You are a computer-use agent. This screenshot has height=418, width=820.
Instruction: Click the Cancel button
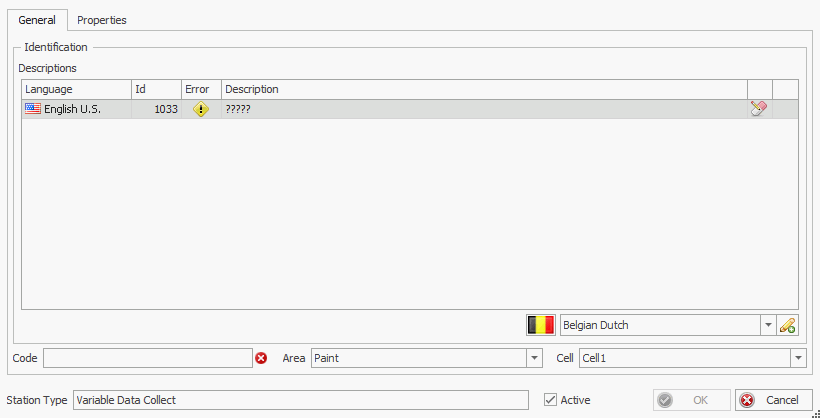tap(774, 400)
